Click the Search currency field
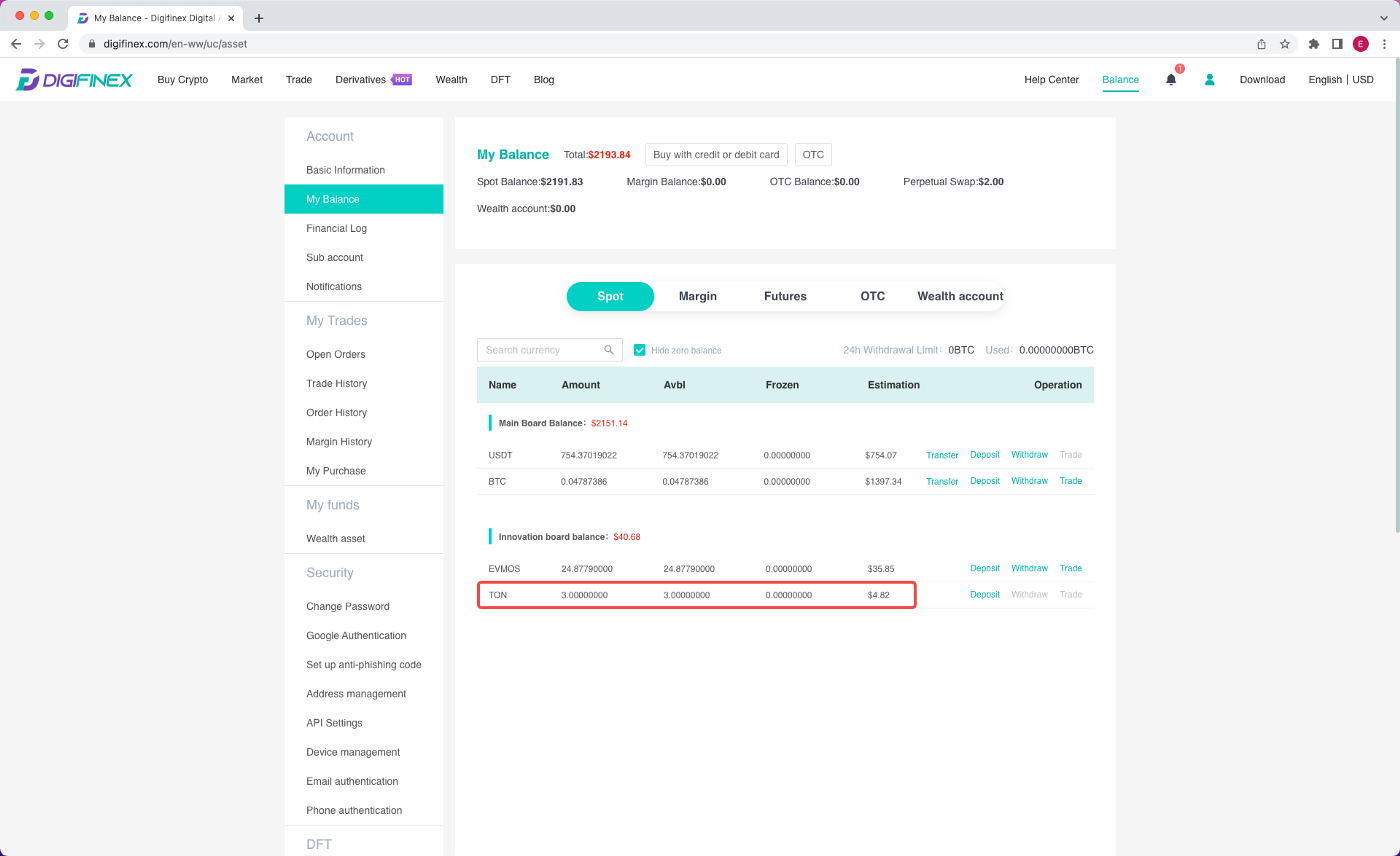The height and width of the screenshot is (856, 1400). [x=550, y=350]
